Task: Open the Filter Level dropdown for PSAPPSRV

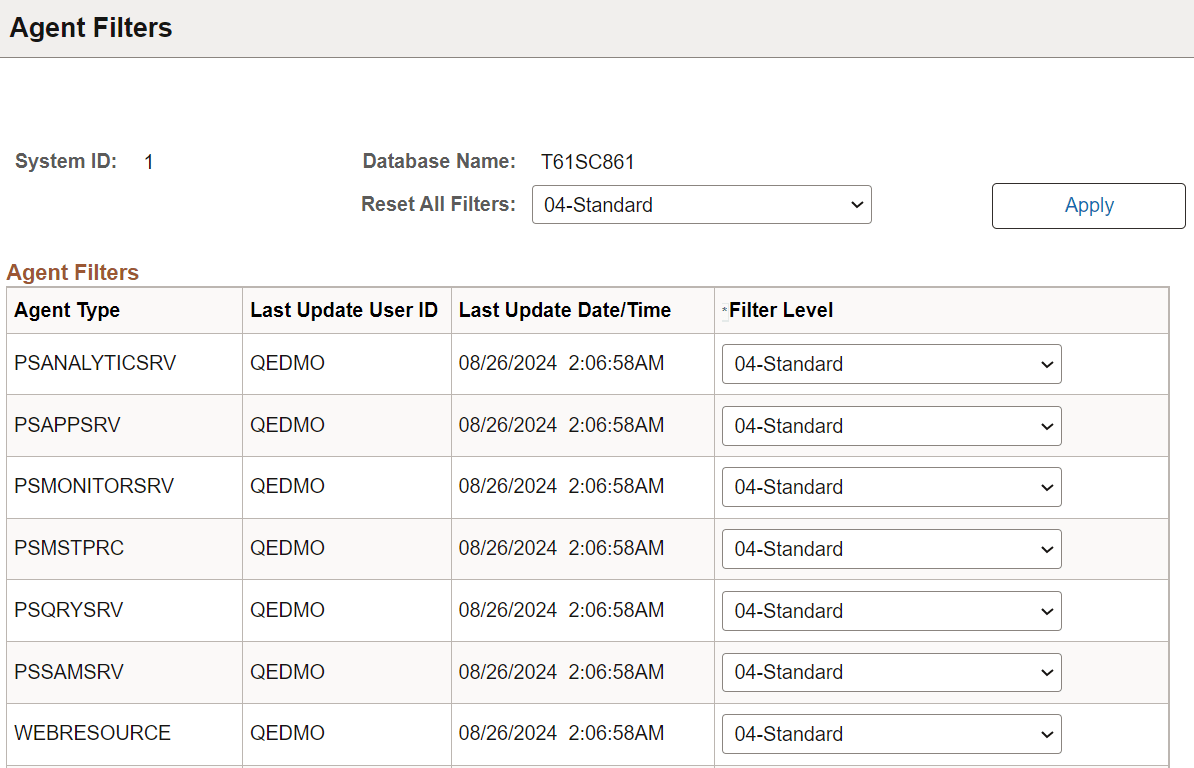Action: (890, 425)
